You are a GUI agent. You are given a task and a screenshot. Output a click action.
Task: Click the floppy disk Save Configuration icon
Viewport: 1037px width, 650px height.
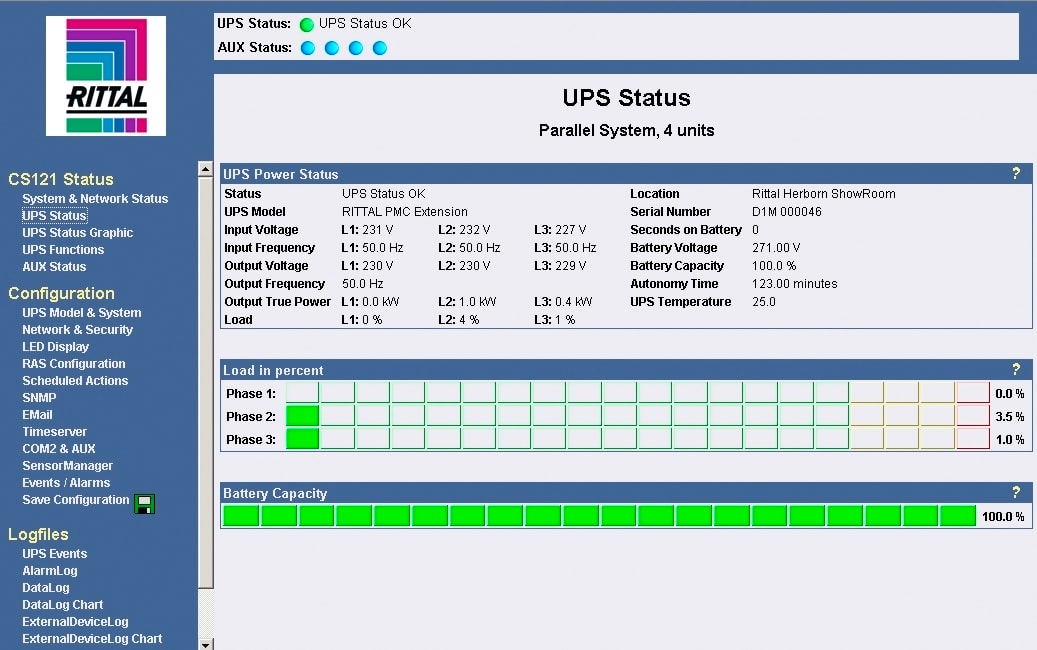coord(144,504)
